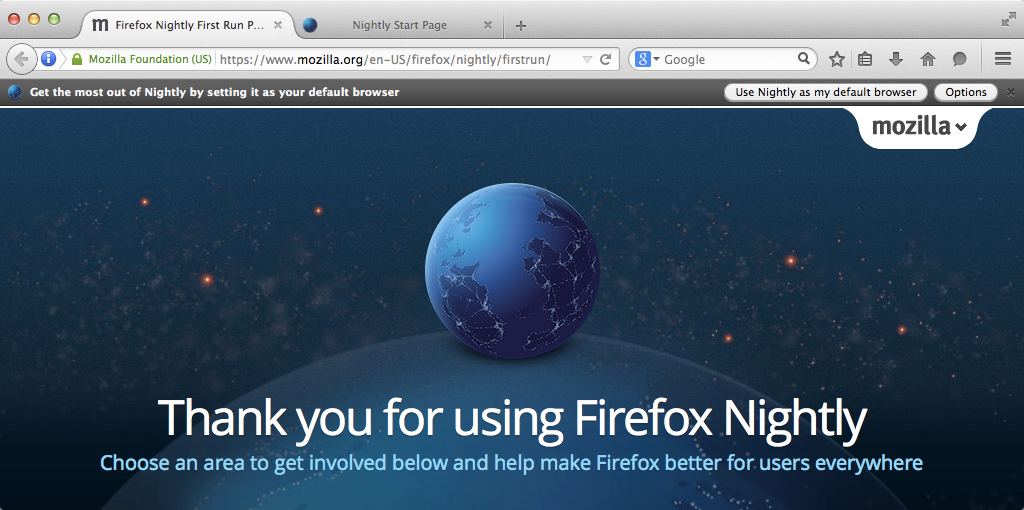Click 'Choose an area to get involved' subtitle

pos(511,463)
